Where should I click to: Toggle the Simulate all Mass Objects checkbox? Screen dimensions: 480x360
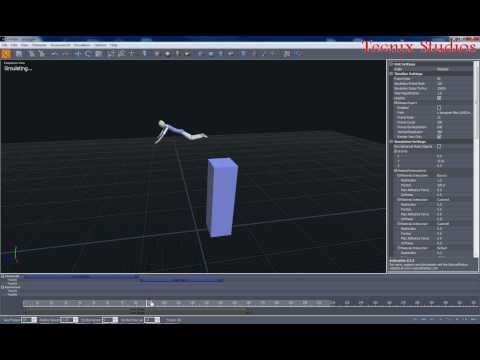pyautogui.click(x=439, y=146)
